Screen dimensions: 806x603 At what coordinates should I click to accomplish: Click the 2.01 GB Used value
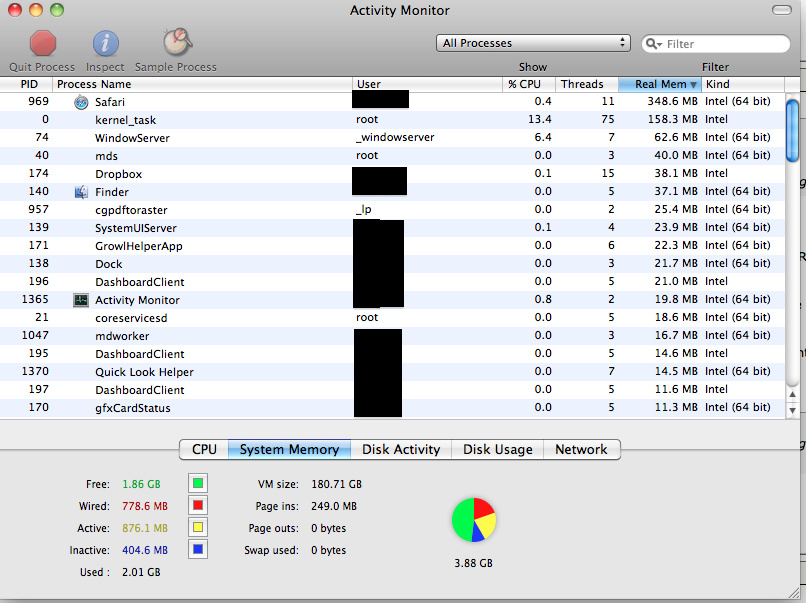(x=141, y=572)
